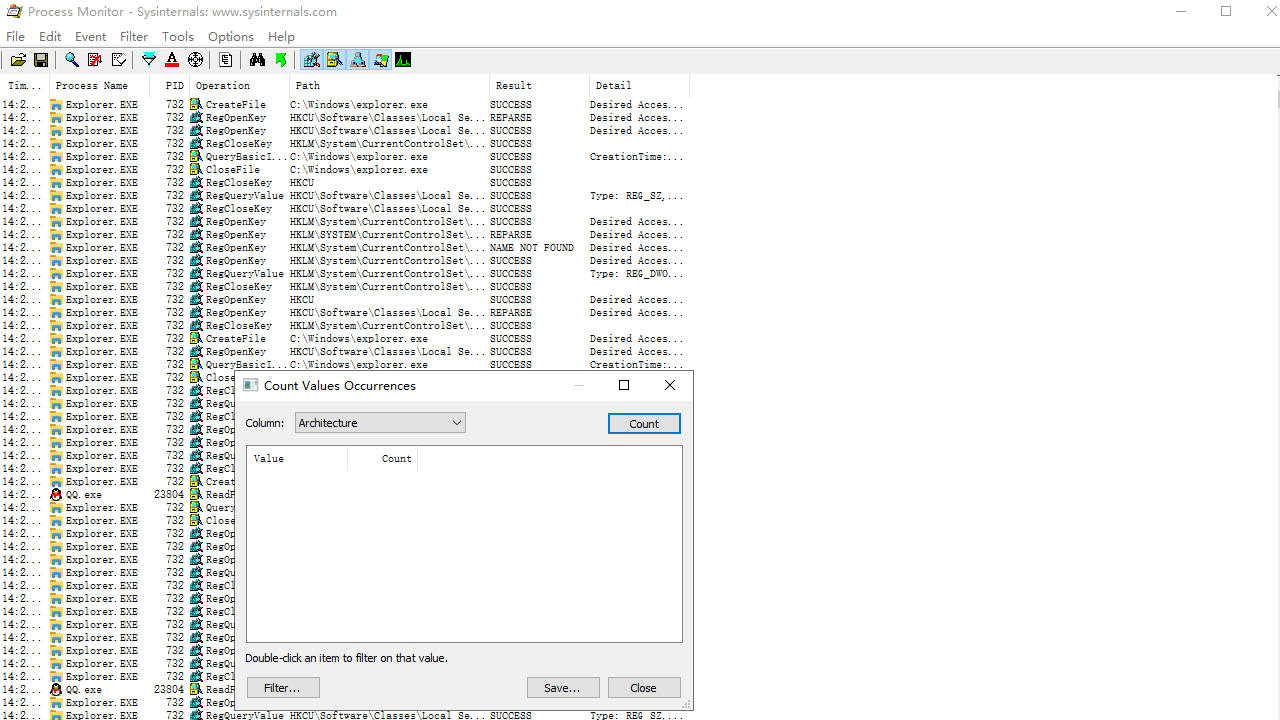
Task: Open the Filter dialog via the funnel icon
Action: (x=148, y=59)
